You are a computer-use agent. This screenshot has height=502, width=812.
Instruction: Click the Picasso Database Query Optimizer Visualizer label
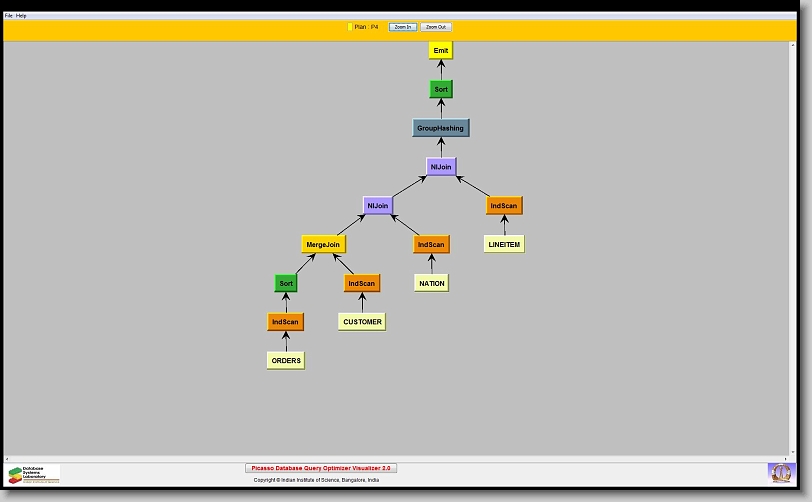[321, 468]
